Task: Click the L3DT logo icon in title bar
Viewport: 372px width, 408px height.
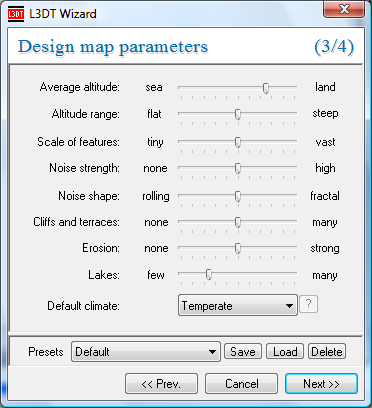Action: click(16, 14)
